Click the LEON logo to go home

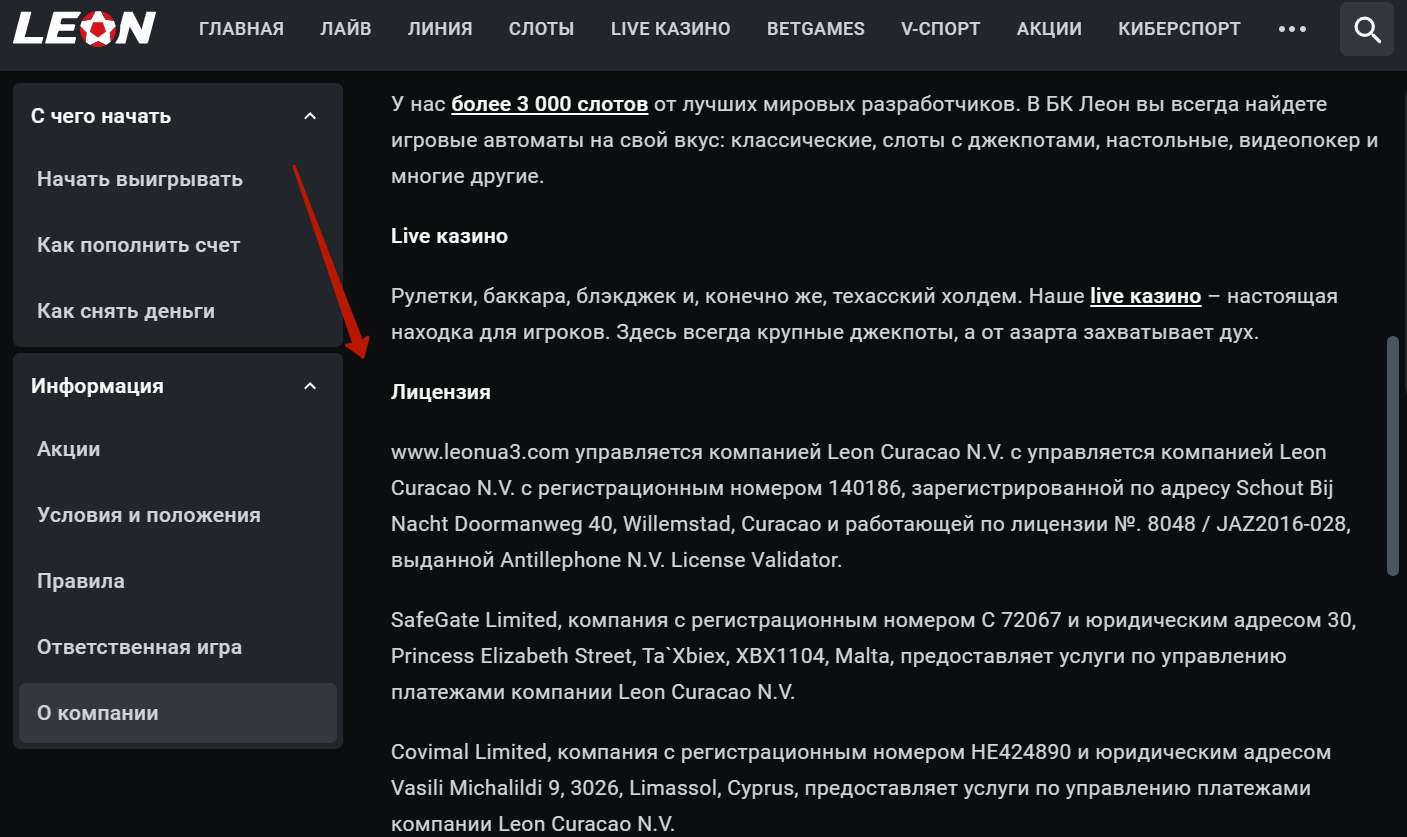pyautogui.click(x=84, y=28)
